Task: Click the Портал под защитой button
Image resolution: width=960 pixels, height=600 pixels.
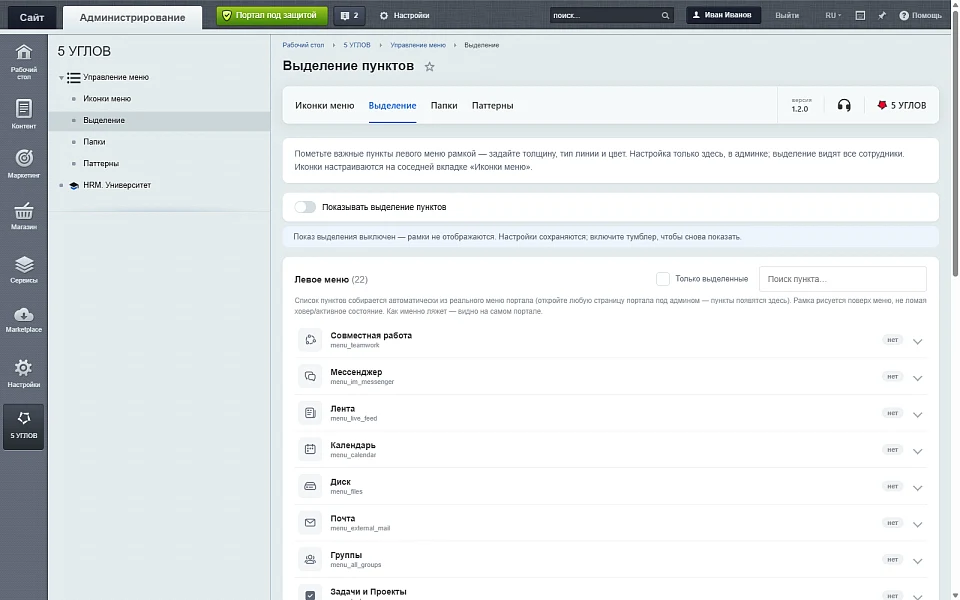Action: (272, 15)
